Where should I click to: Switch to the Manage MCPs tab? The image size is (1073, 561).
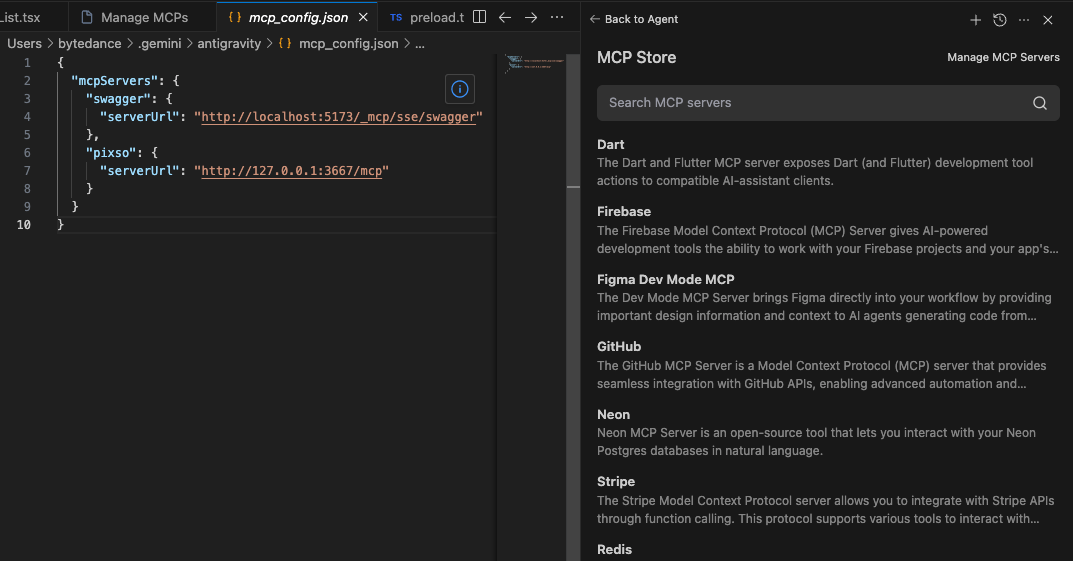143,18
